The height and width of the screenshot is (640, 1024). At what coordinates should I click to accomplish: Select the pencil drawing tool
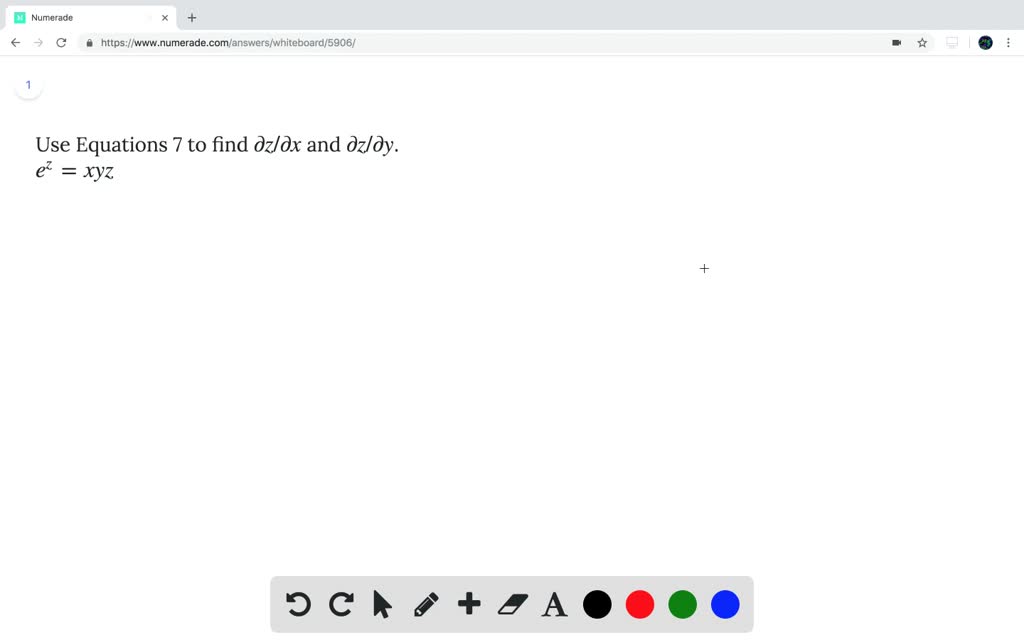tap(426, 604)
